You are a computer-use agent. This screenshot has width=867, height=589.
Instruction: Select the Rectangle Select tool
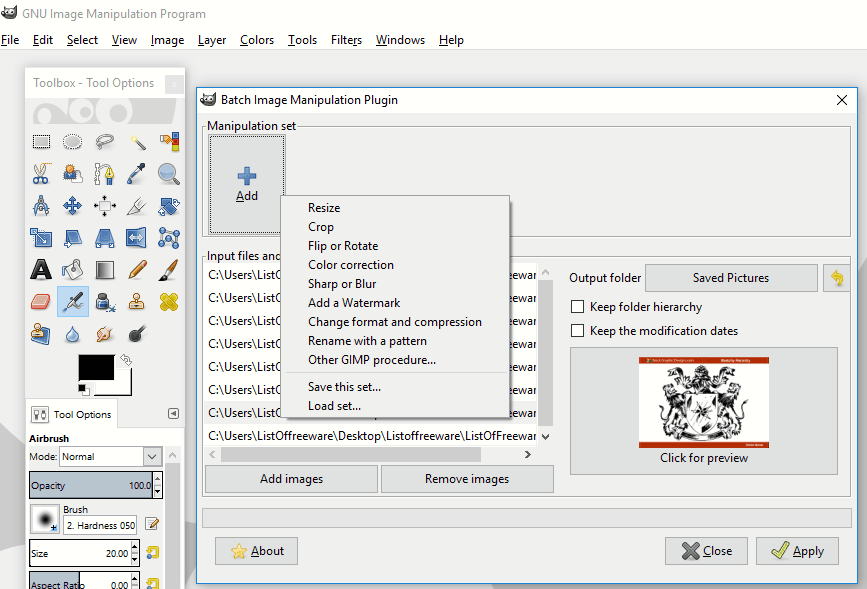41,142
